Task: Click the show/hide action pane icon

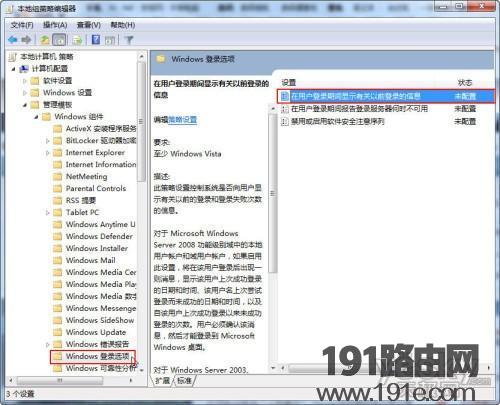Action: pos(110,40)
